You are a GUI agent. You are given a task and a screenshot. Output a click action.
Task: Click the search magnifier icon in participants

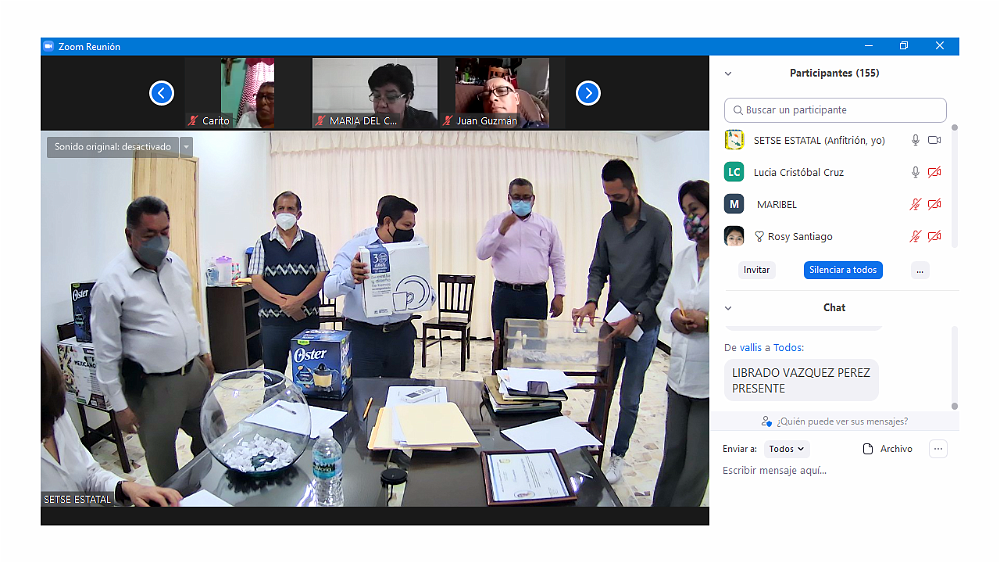tap(737, 110)
